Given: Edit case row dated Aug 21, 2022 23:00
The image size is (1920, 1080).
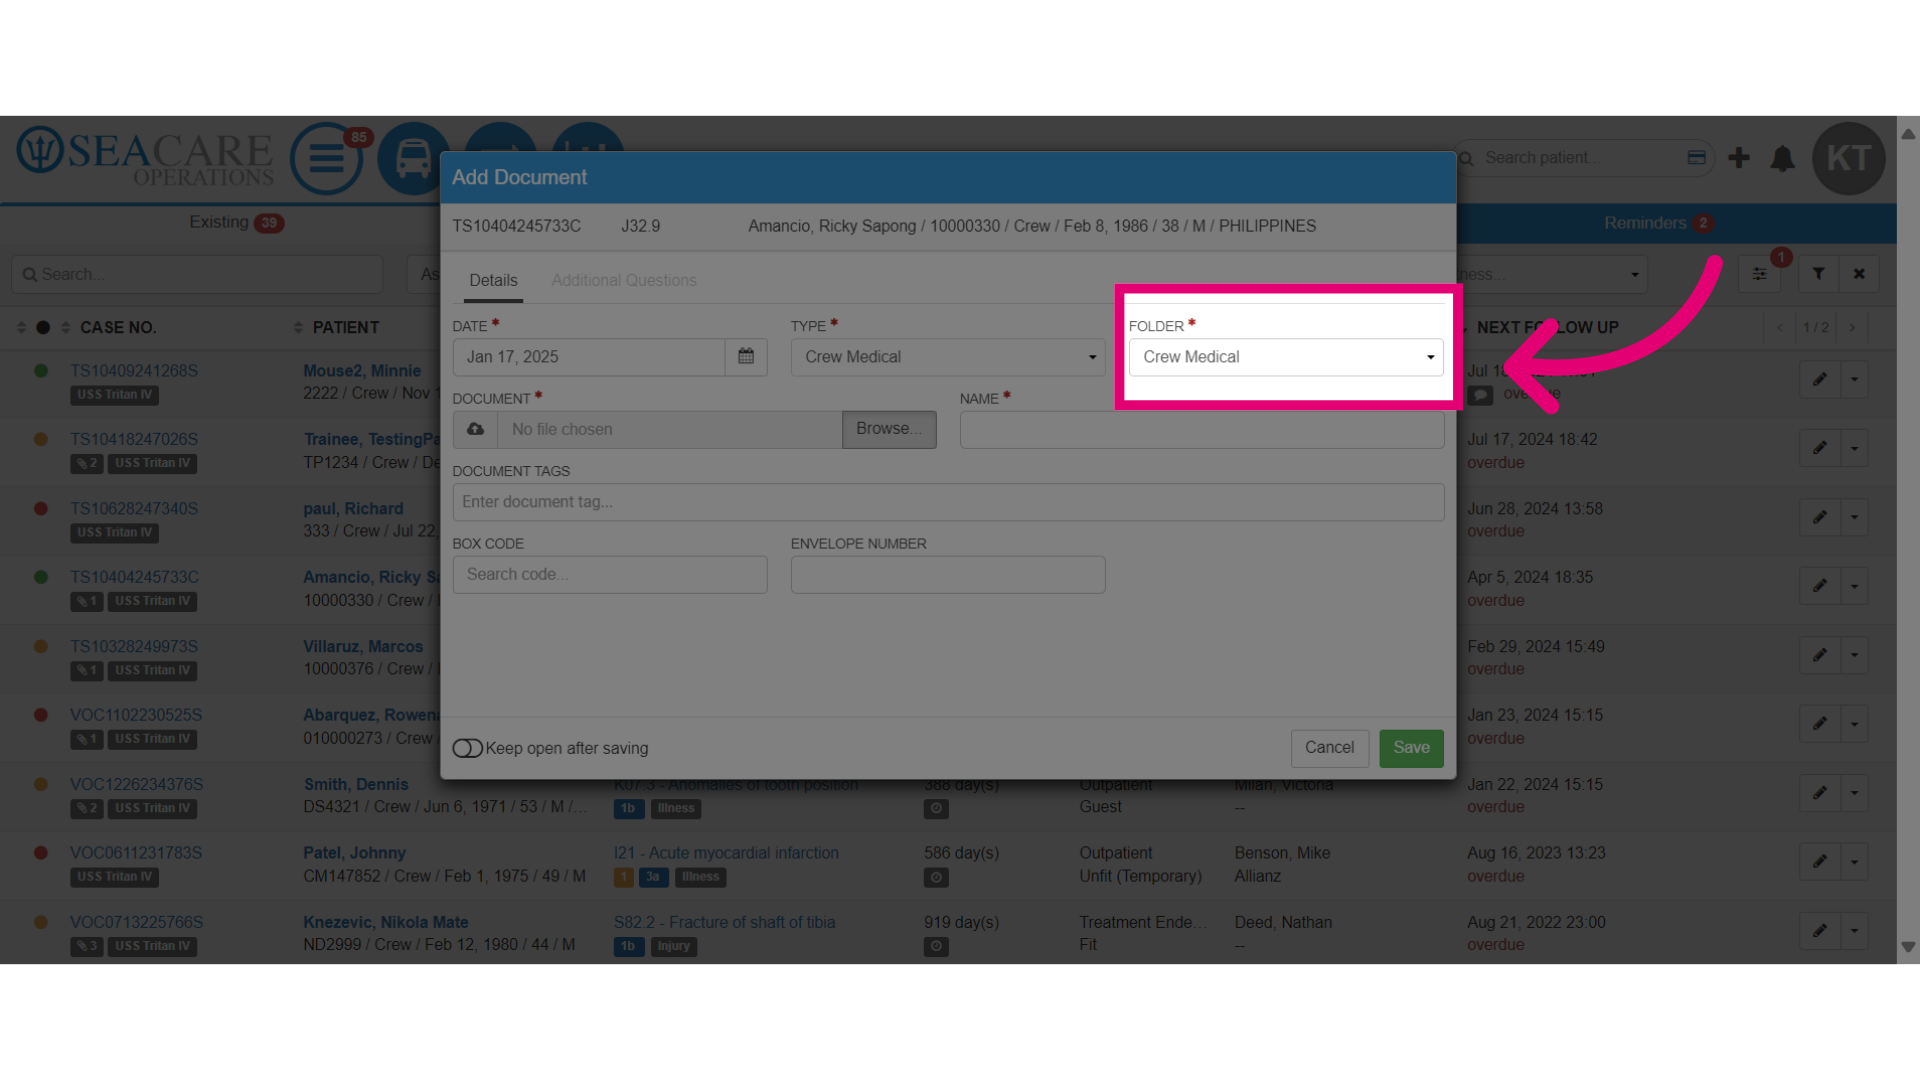Looking at the screenshot, I should coord(1820,930).
